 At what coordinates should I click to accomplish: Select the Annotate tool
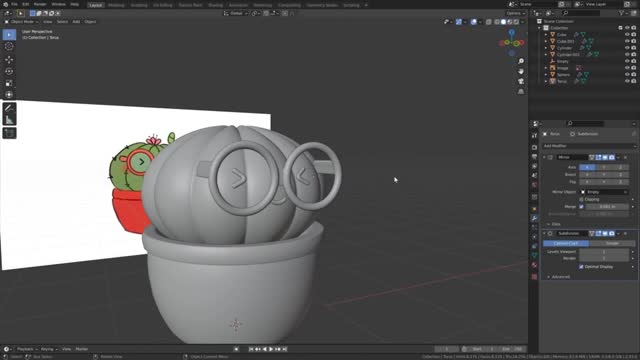tap(9, 108)
